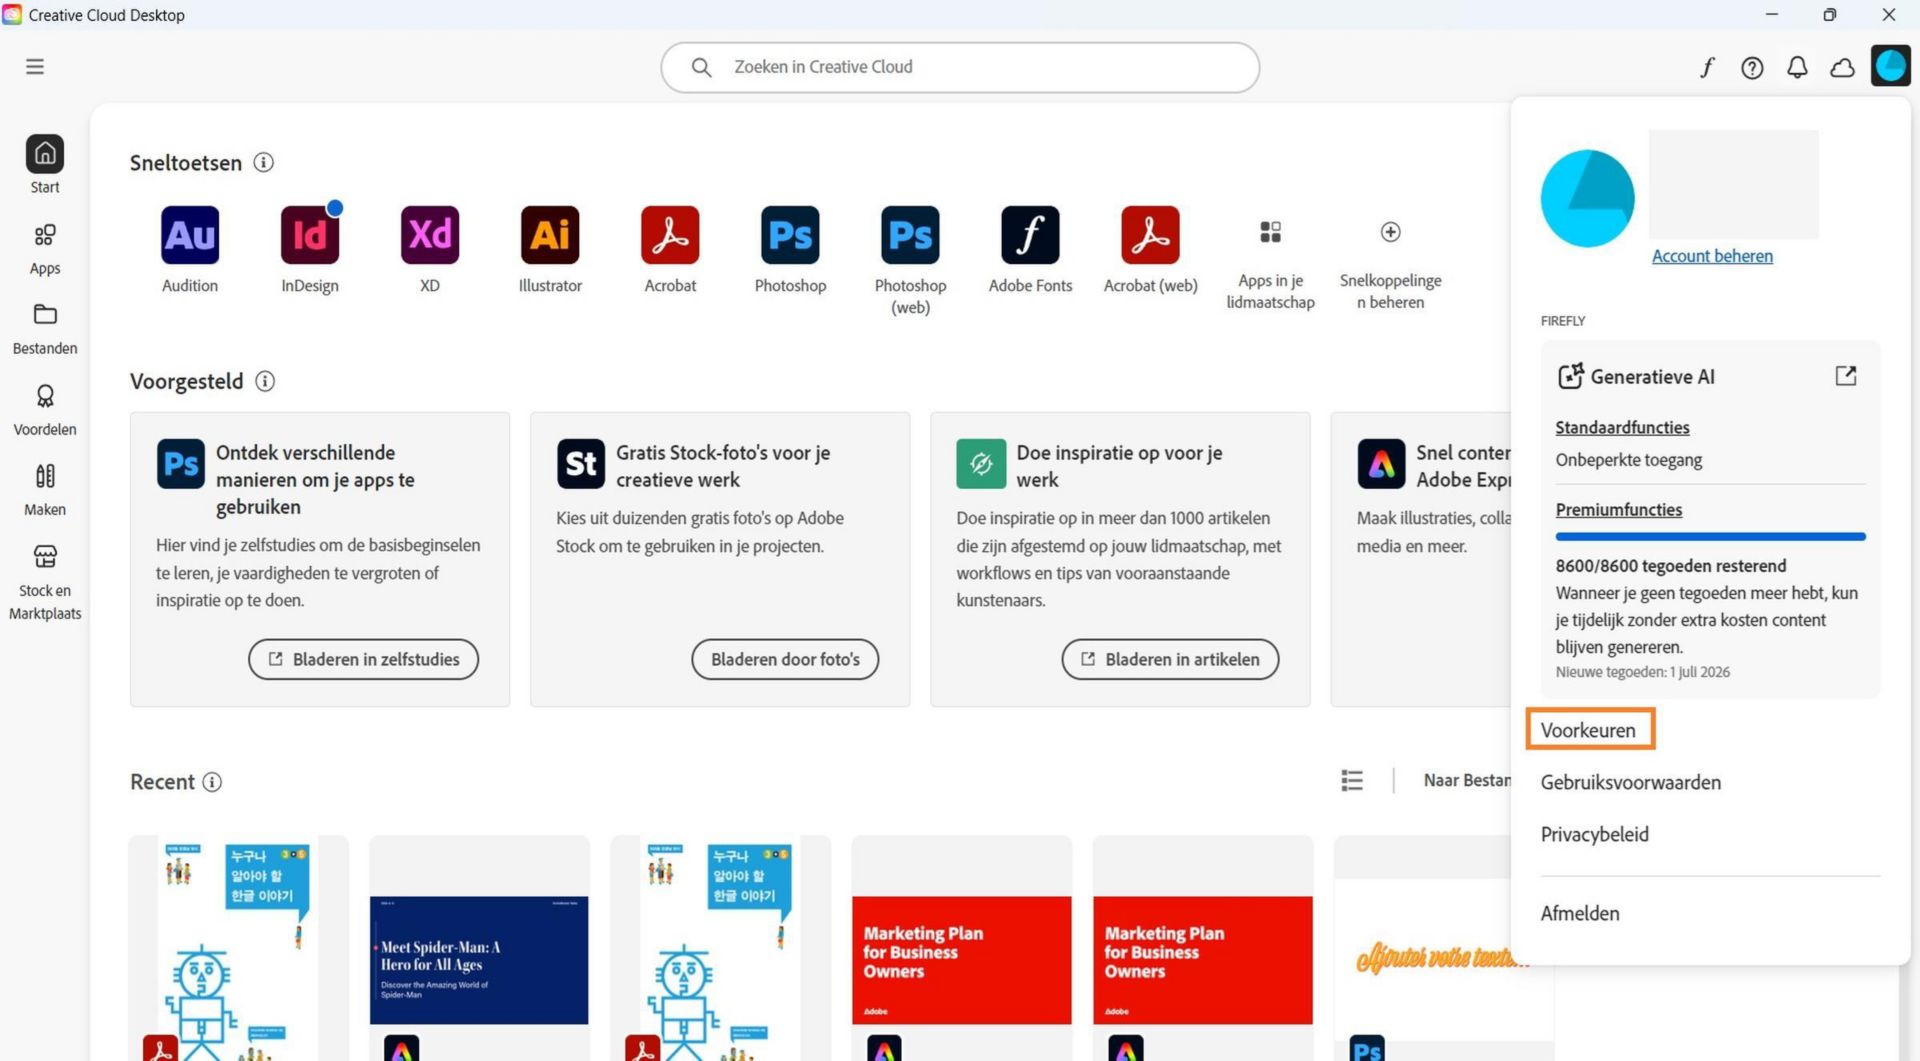Click 'Onbeperkte toegang' text
The image size is (1920, 1061).
1628,460
